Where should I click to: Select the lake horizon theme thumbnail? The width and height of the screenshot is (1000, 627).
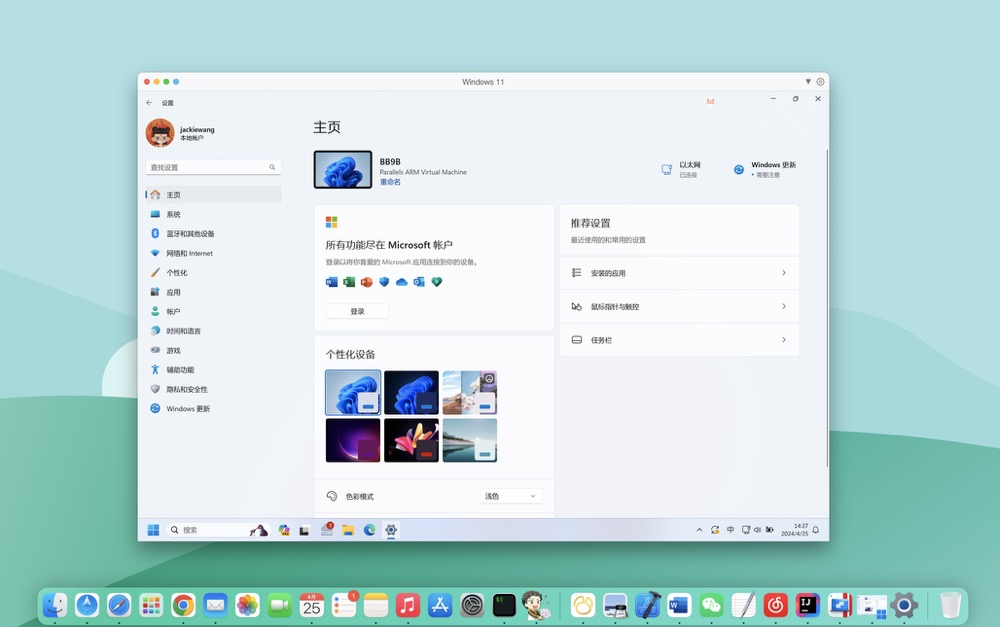(x=470, y=440)
